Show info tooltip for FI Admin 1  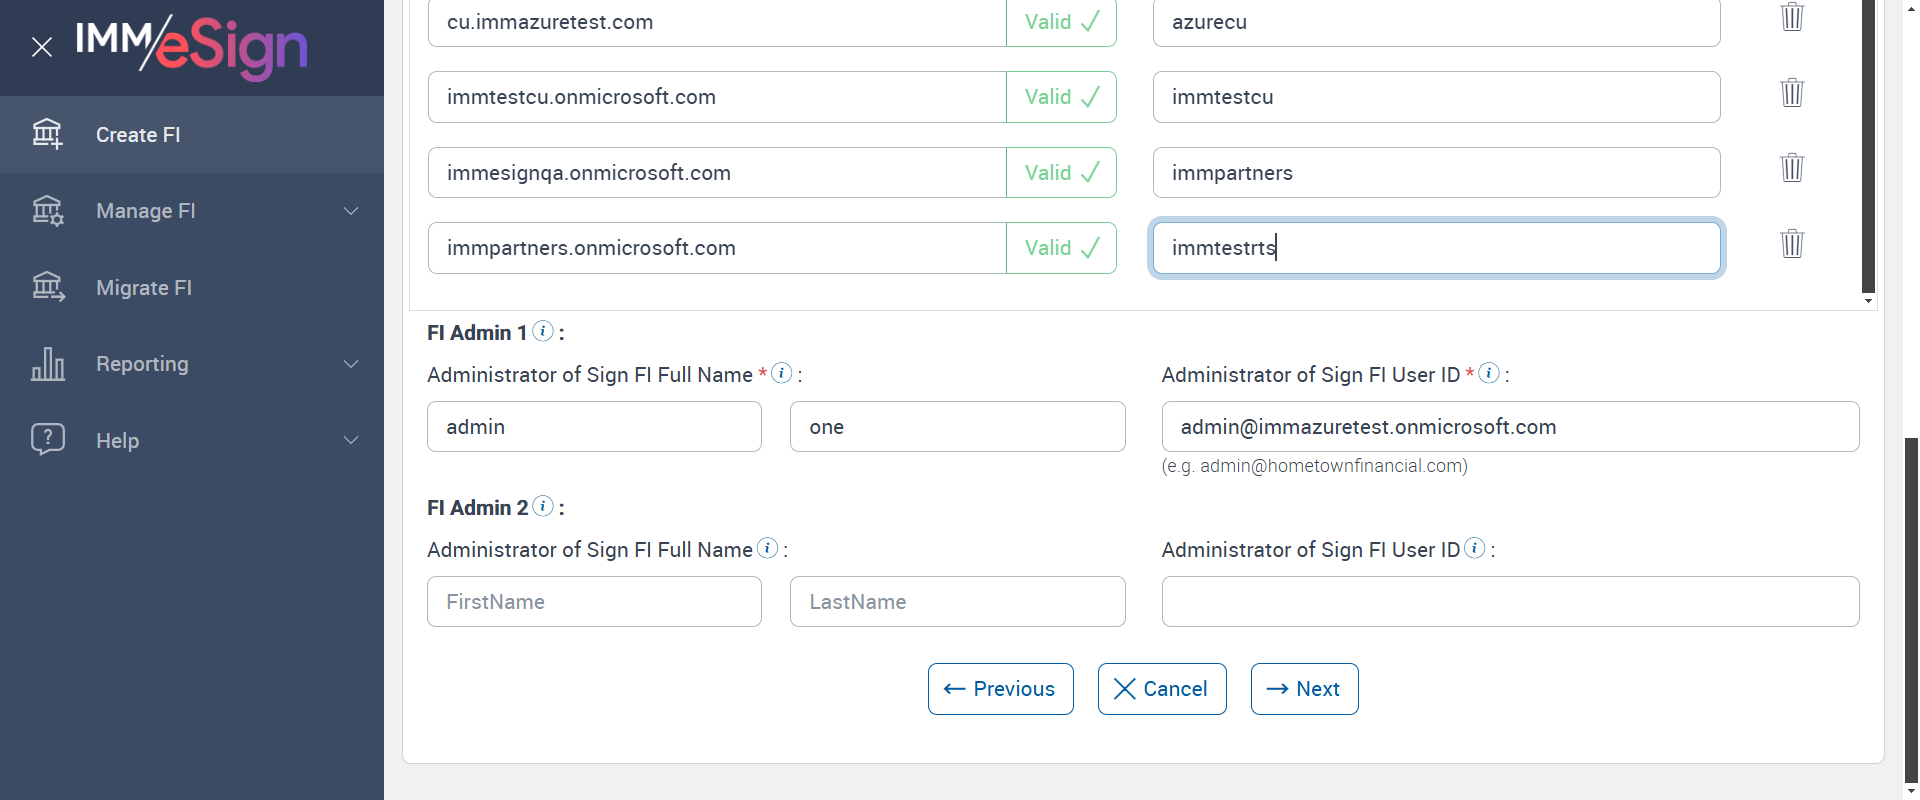543,331
